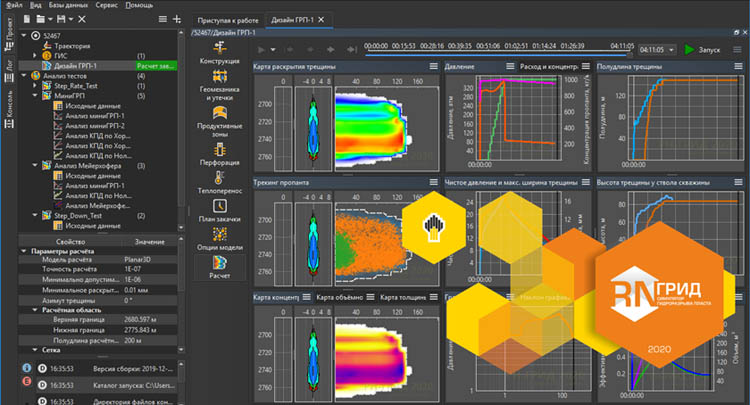Open the 04:11:05 time dropdown
This screenshot has width=750, height=405.
tap(654, 49)
